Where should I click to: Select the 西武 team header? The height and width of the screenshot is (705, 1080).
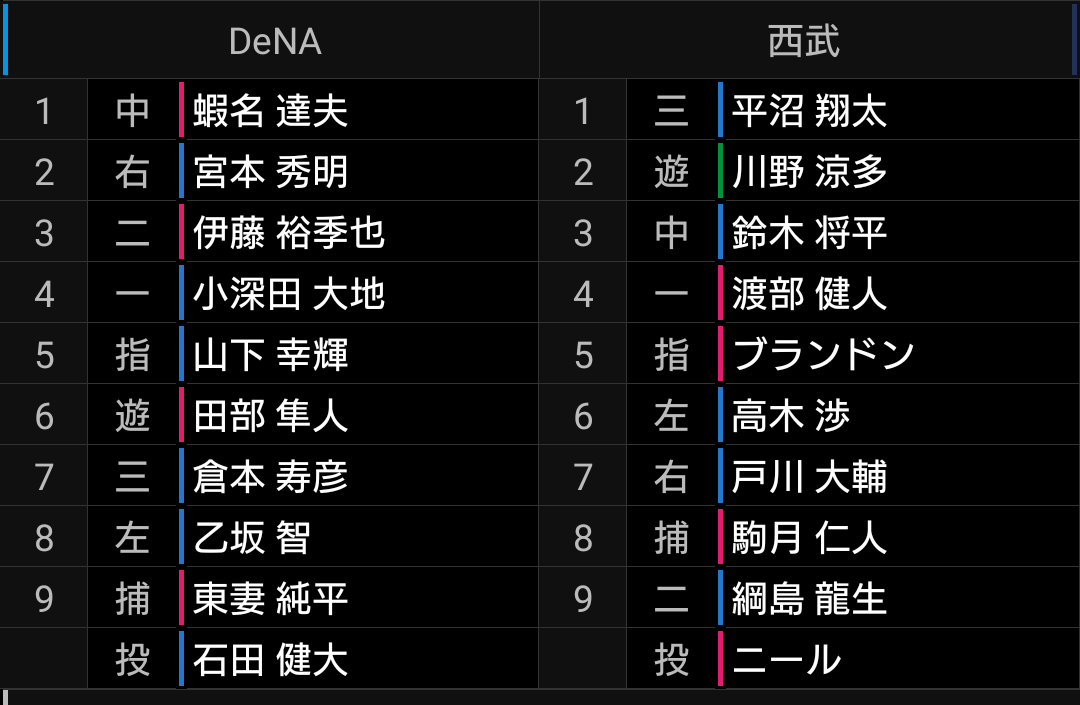click(804, 41)
